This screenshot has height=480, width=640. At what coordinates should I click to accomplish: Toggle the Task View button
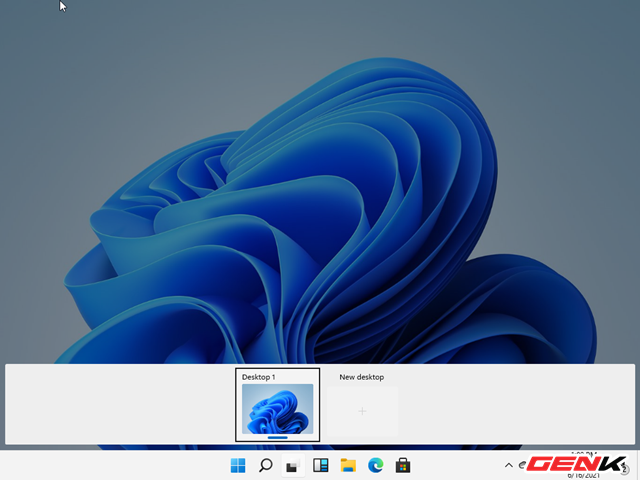click(x=293, y=465)
